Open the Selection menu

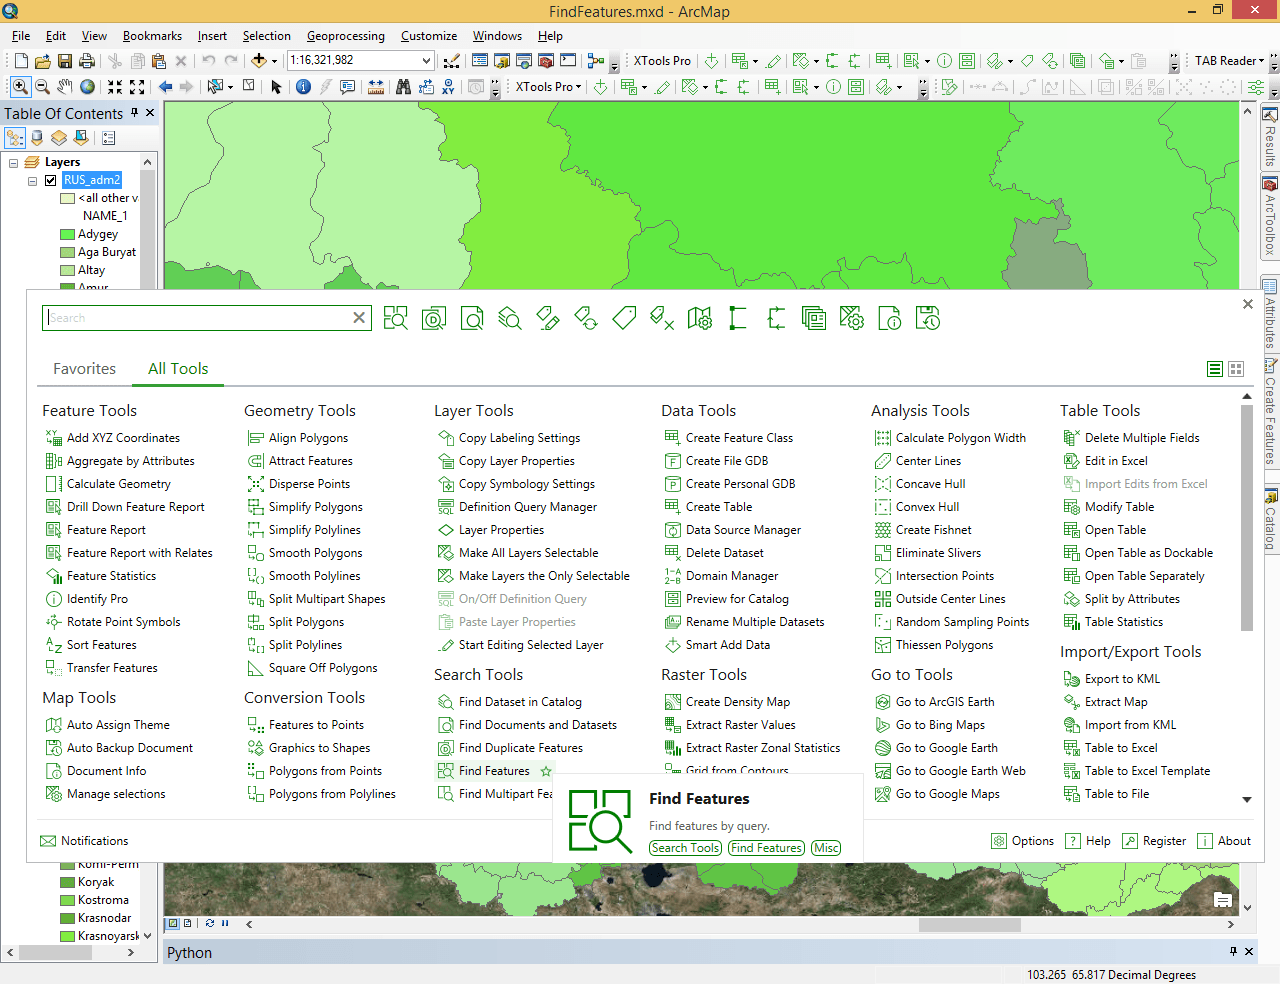pyautogui.click(x=267, y=36)
